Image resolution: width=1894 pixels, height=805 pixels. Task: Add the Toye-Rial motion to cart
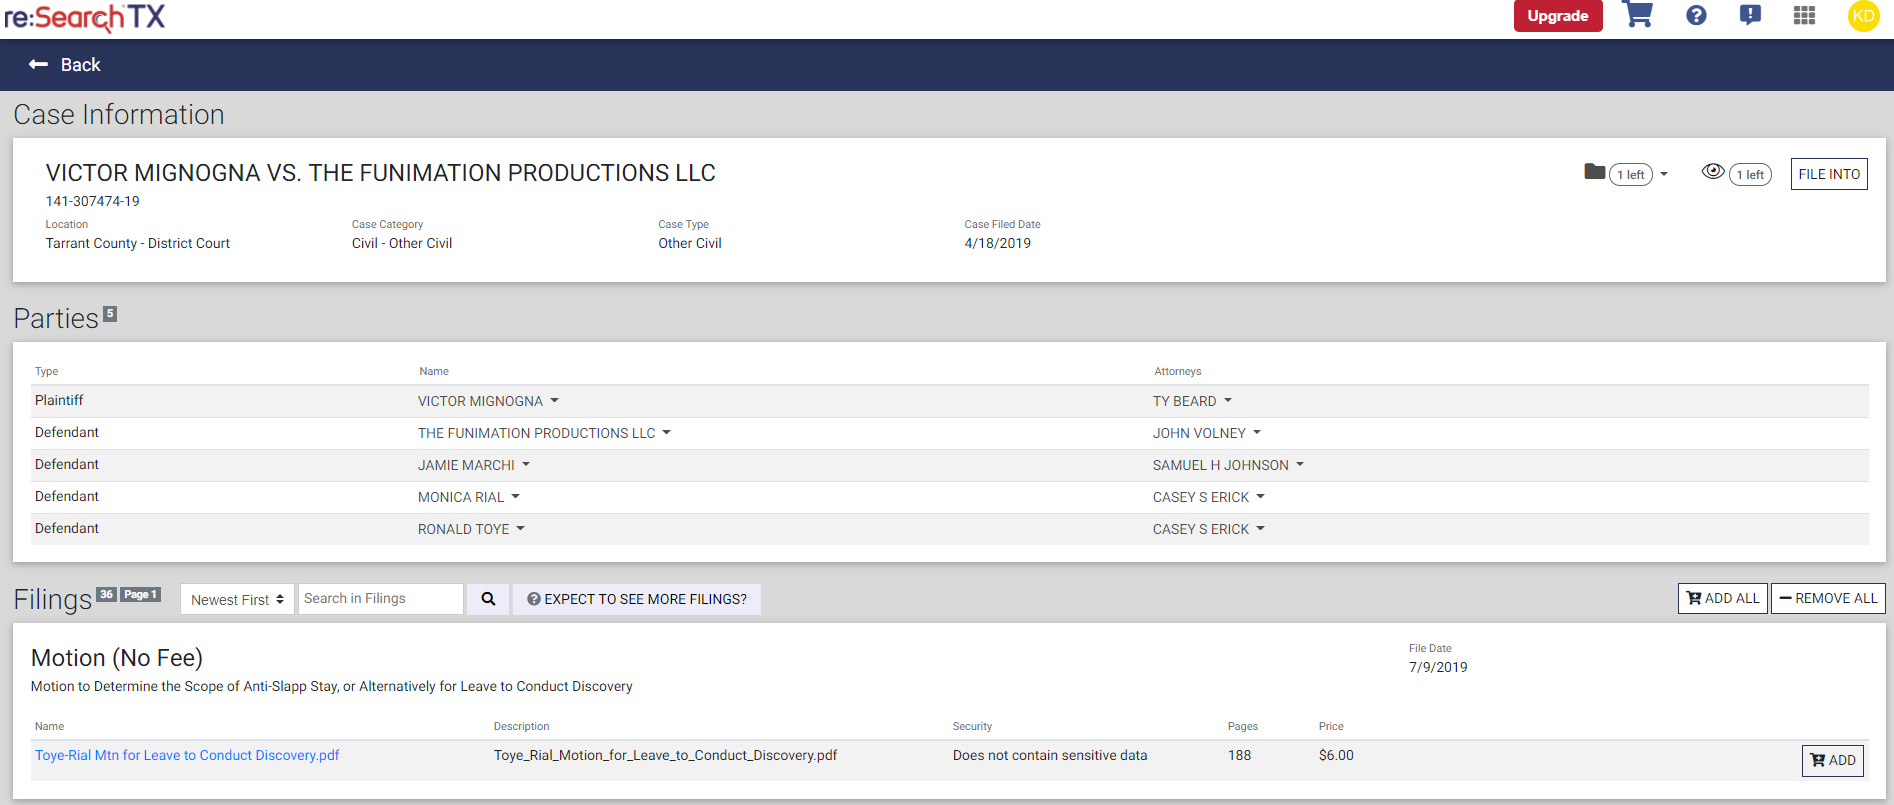pyautogui.click(x=1832, y=760)
